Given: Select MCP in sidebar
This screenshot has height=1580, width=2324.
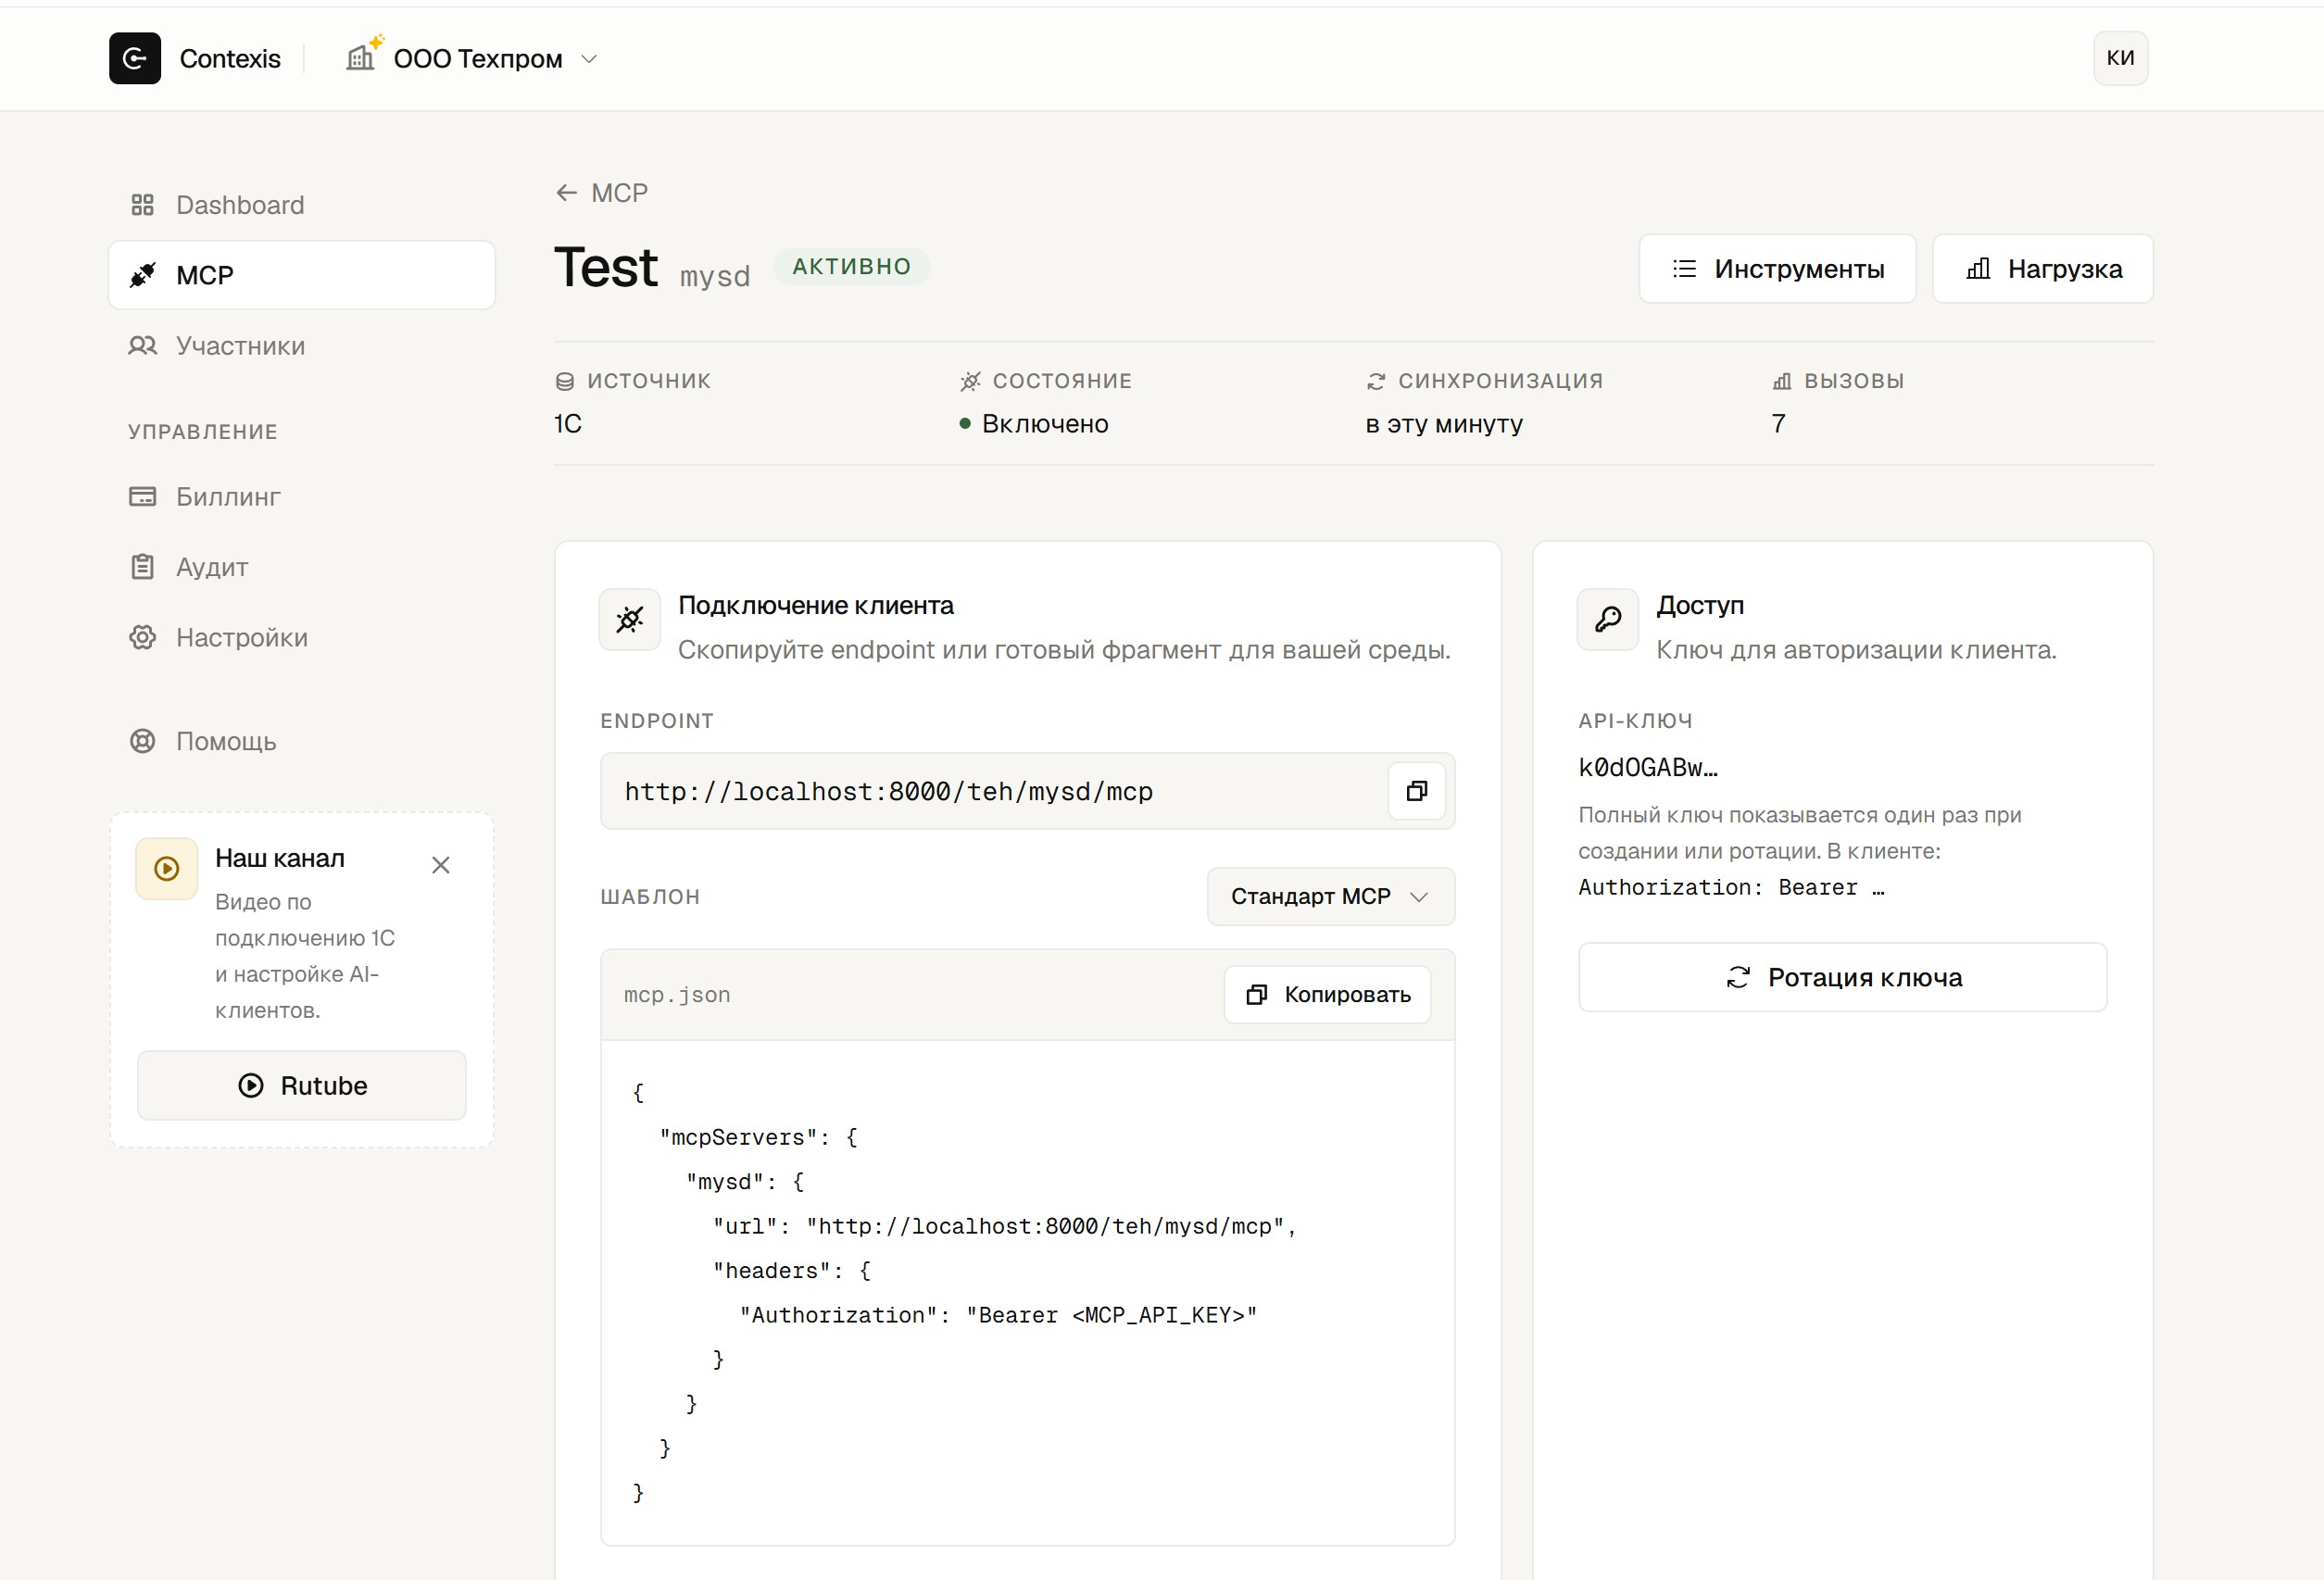Looking at the screenshot, I should pos(301,275).
